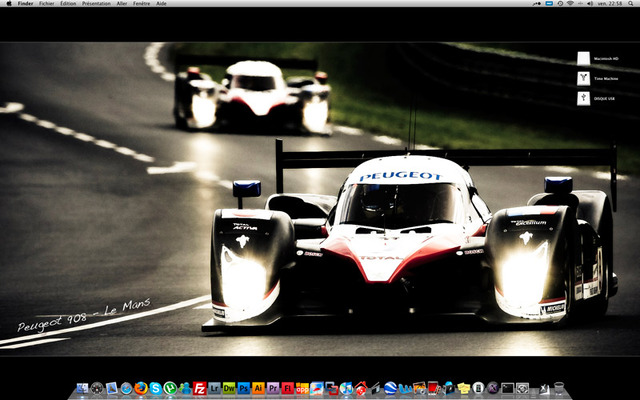Click the blue menu bar status icon
The width and height of the screenshot is (640, 400).
tap(549, 3)
